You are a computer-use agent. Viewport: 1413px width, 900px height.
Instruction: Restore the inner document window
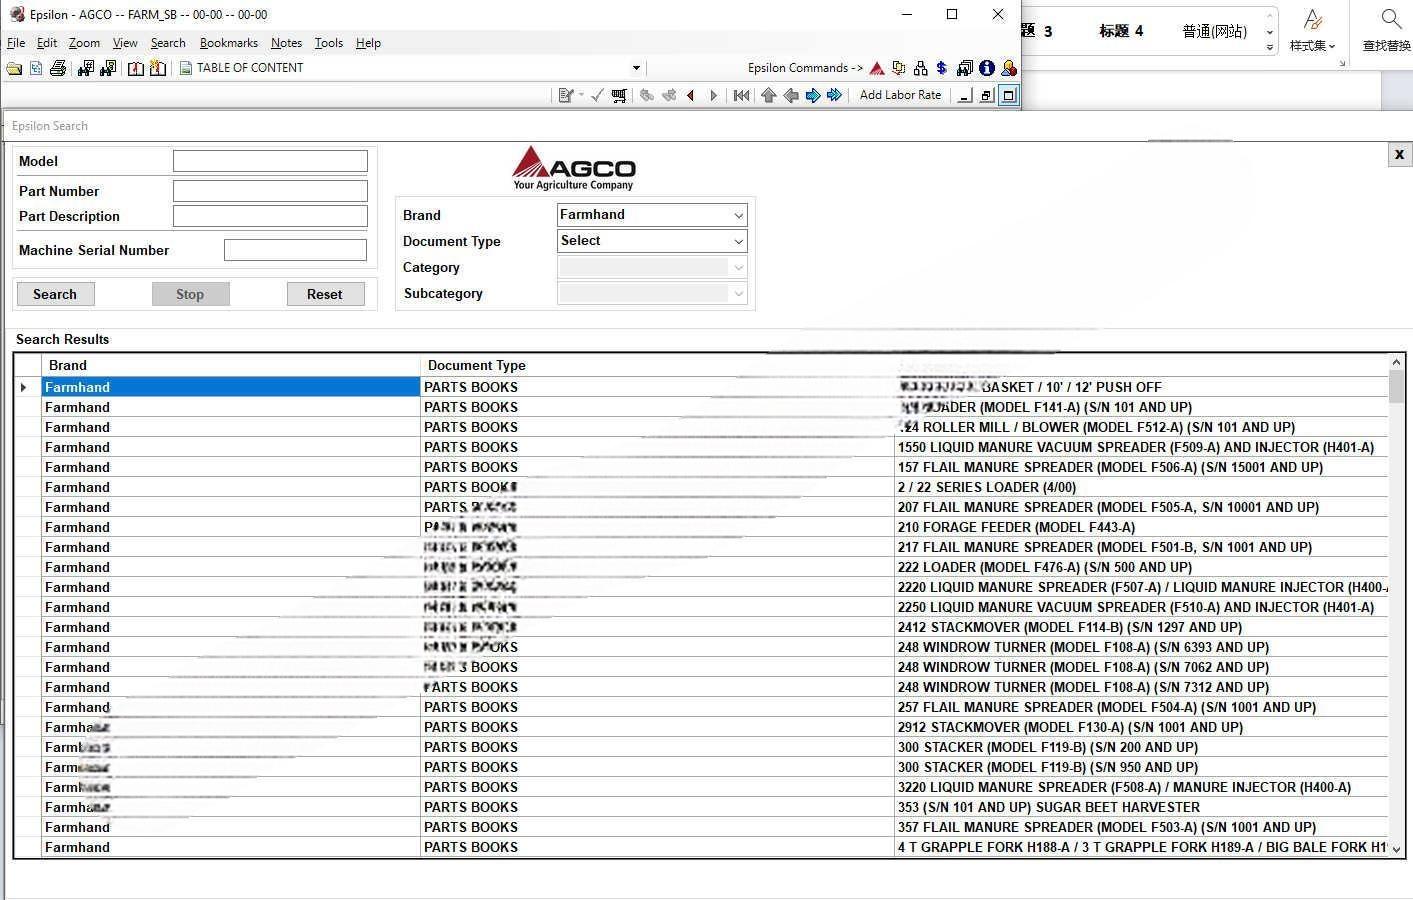(x=987, y=95)
